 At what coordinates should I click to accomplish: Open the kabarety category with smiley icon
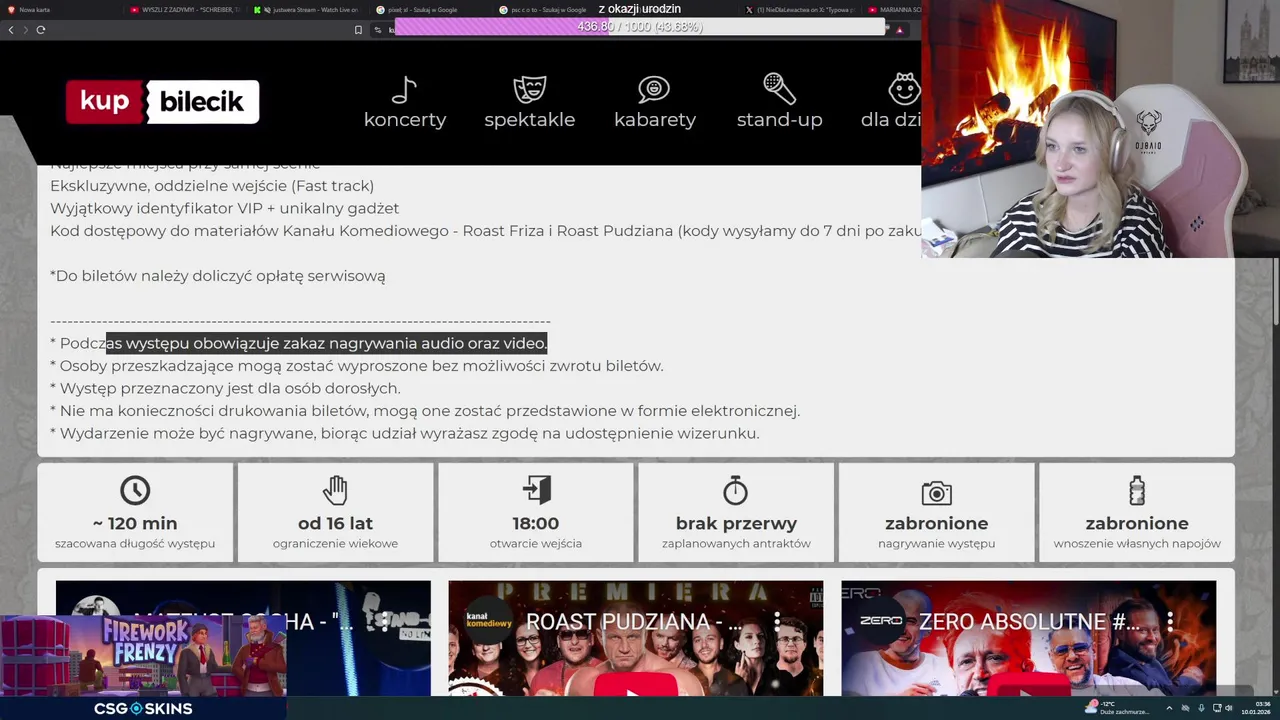pyautogui.click(x=655, y=102)
